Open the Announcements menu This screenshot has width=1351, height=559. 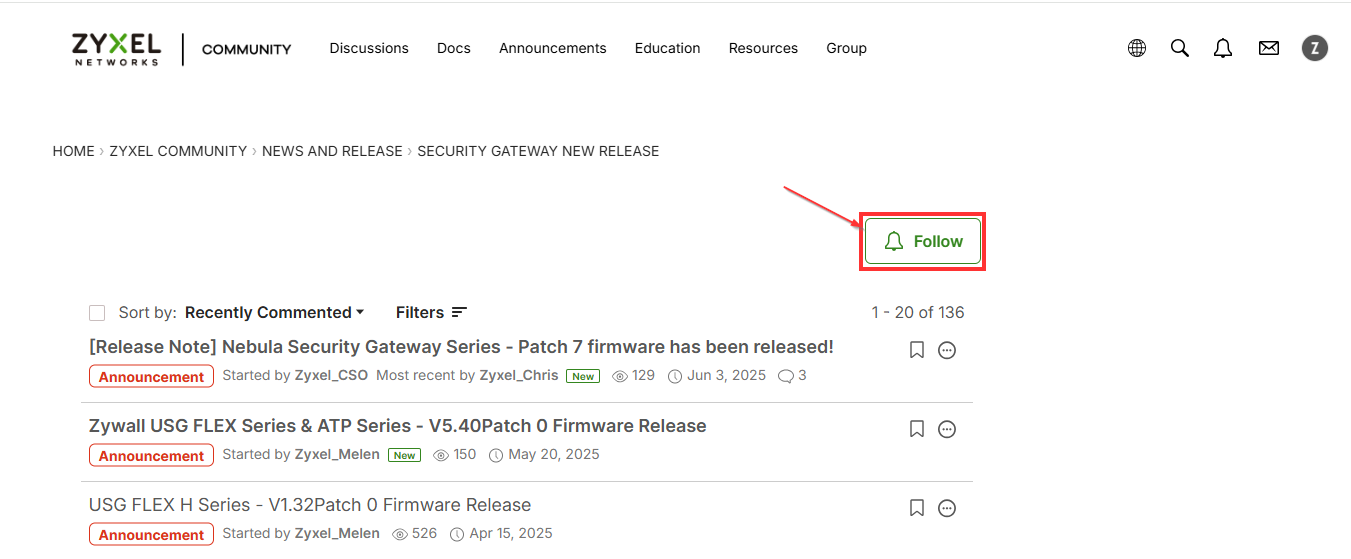point(552,48)
